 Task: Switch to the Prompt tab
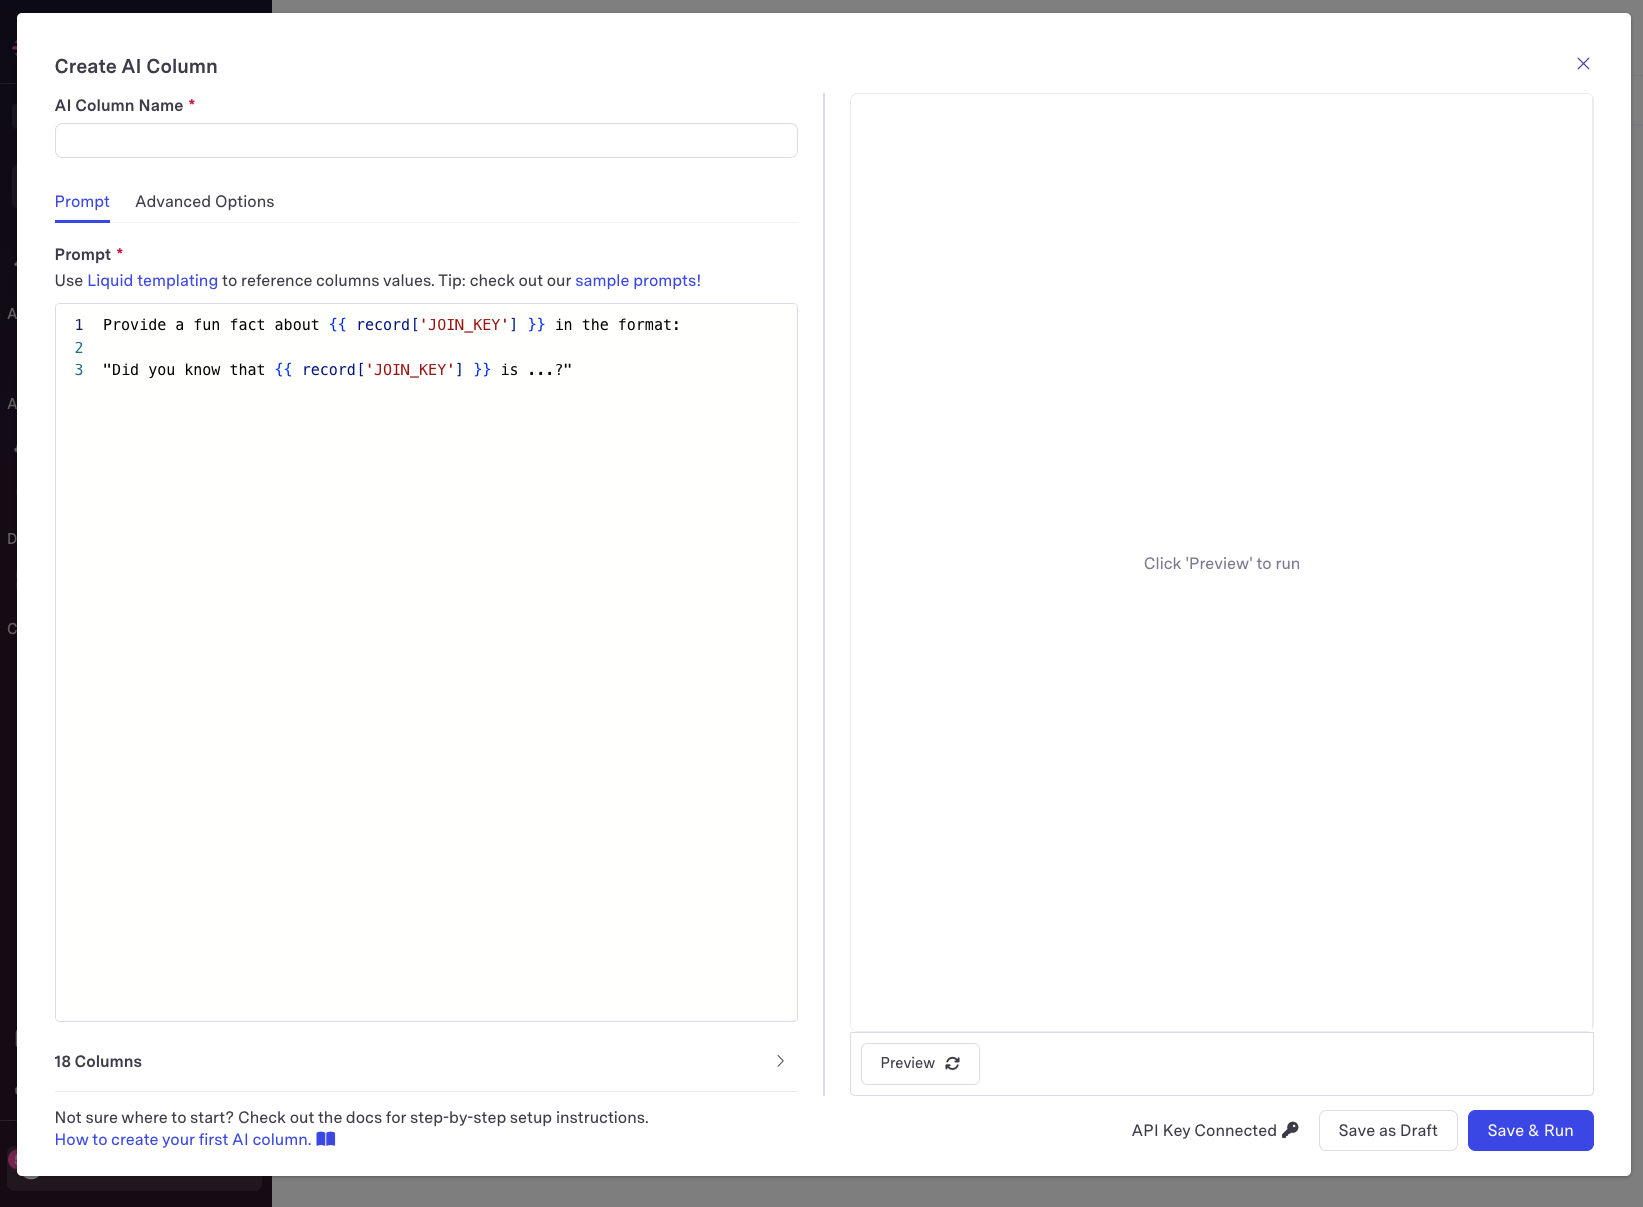82,202
